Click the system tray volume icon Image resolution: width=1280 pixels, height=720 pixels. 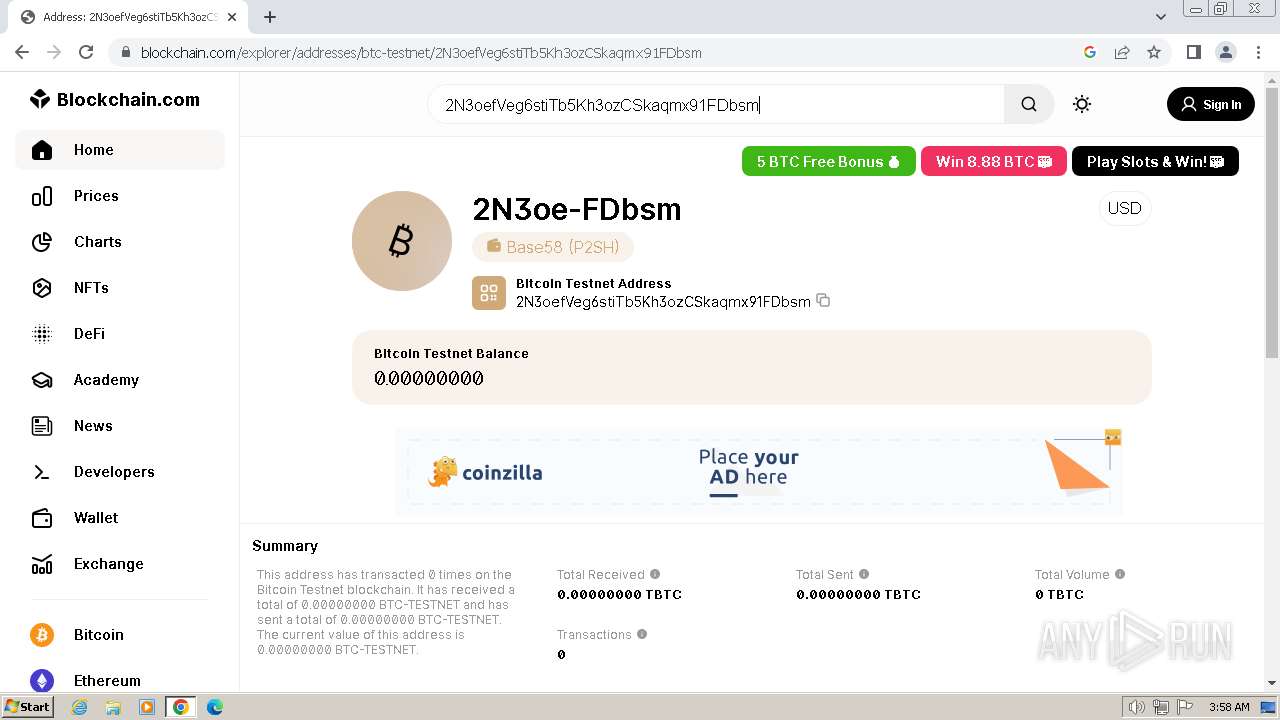coord(1137,707)
